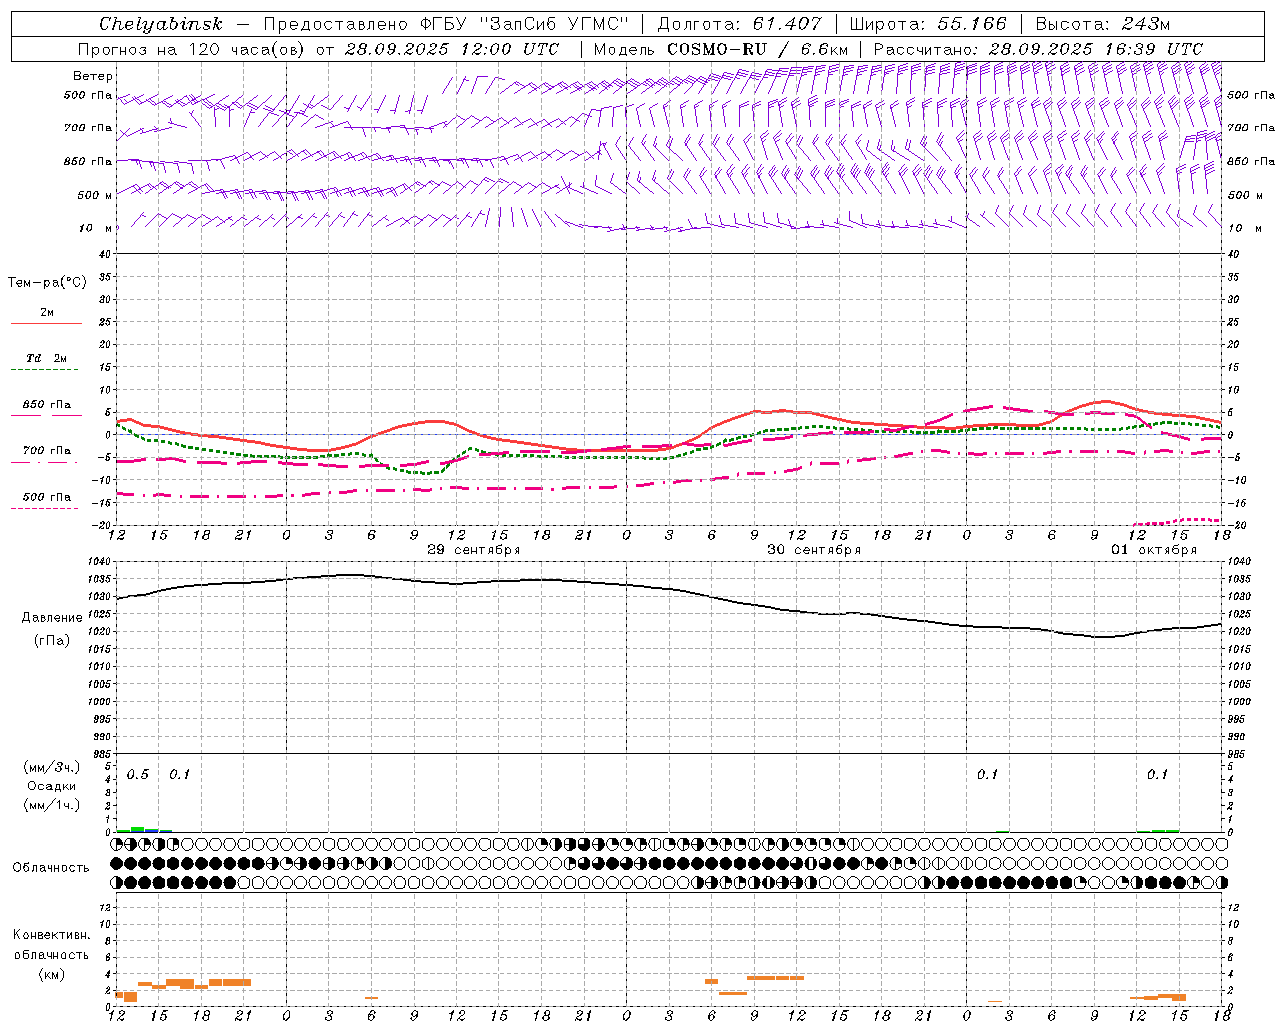Image resolution: width=1280 pixels, height=1024 pixels.
Task: Click the "29 сентября" date label
Action: pos(473,550)
